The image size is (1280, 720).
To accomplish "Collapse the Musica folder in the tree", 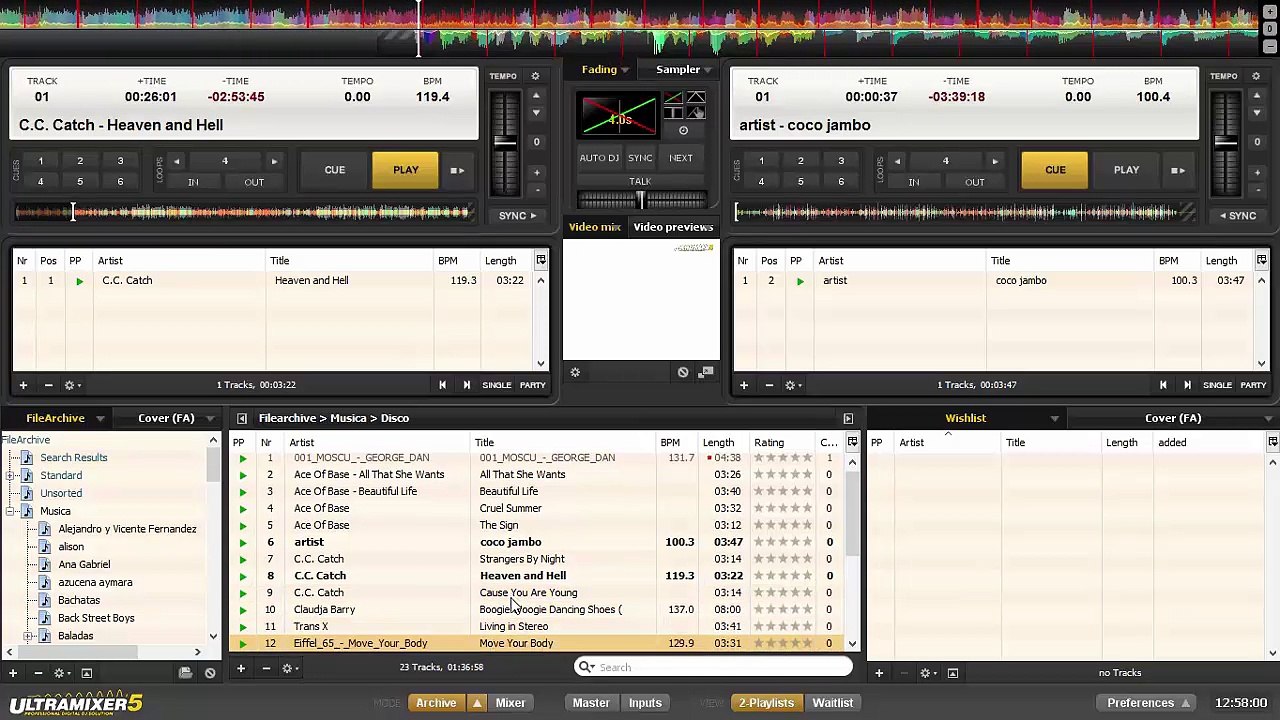I will pos(10,511).
